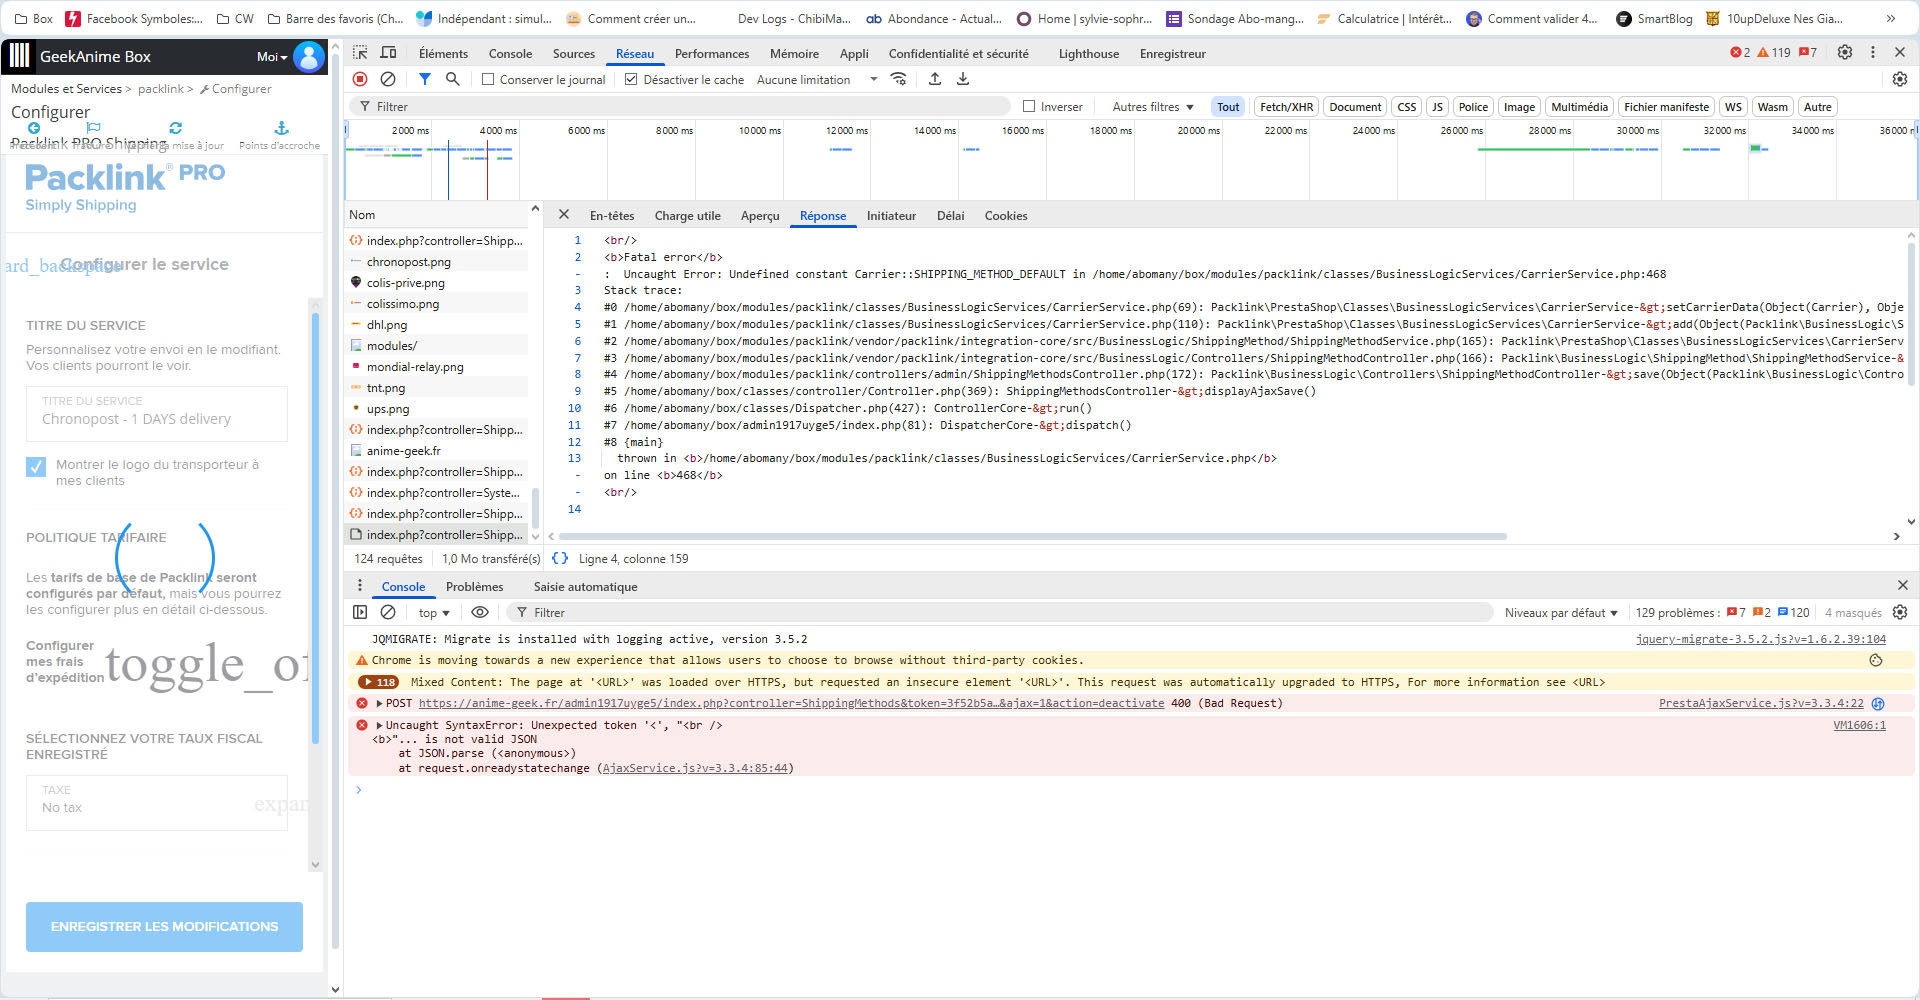Show more bookmarks chevron

click(1890, 18)
